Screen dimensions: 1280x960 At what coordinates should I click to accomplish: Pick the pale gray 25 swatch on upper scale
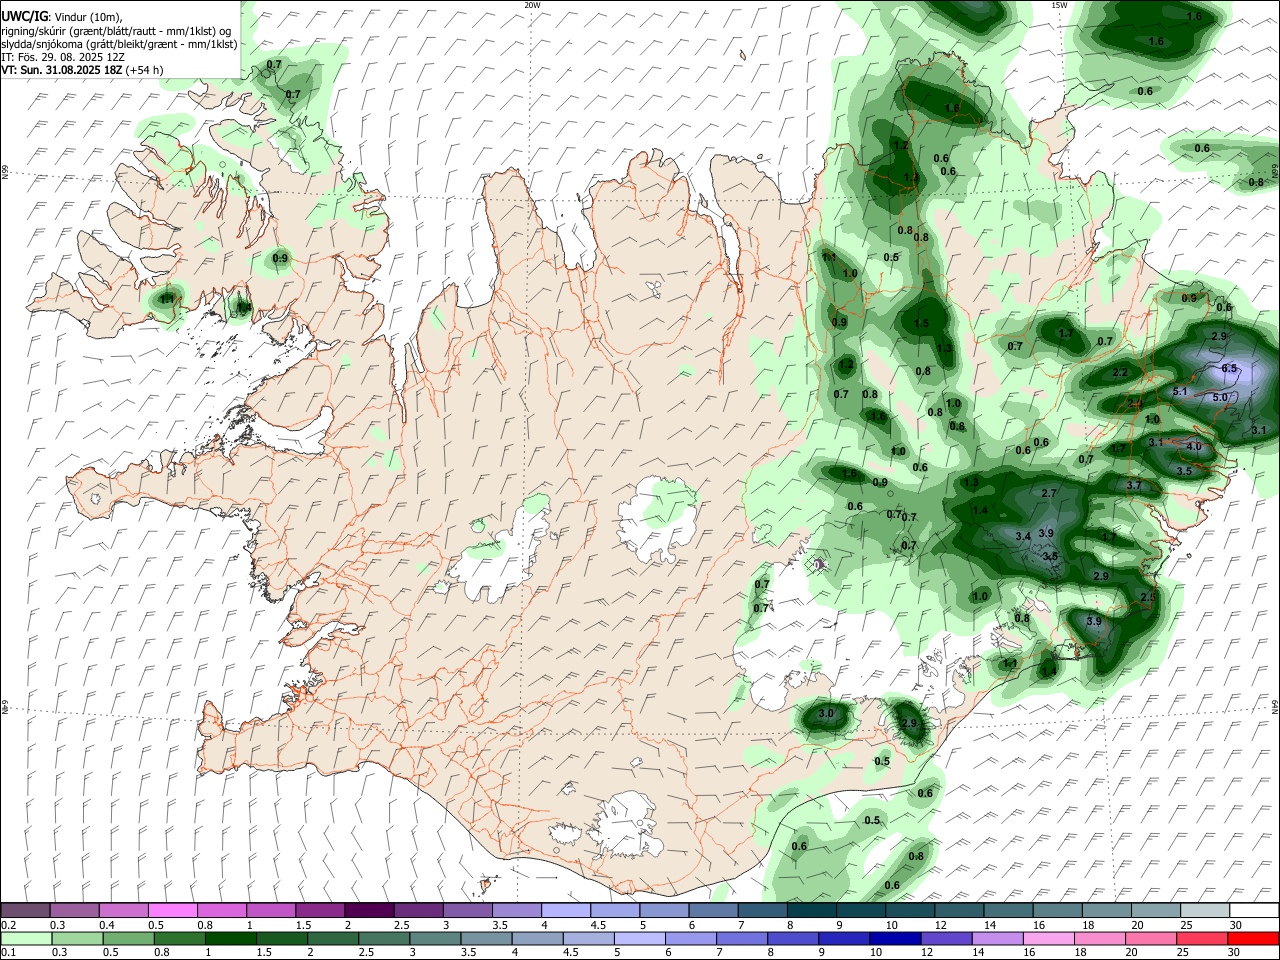[x=1205, y=910]
